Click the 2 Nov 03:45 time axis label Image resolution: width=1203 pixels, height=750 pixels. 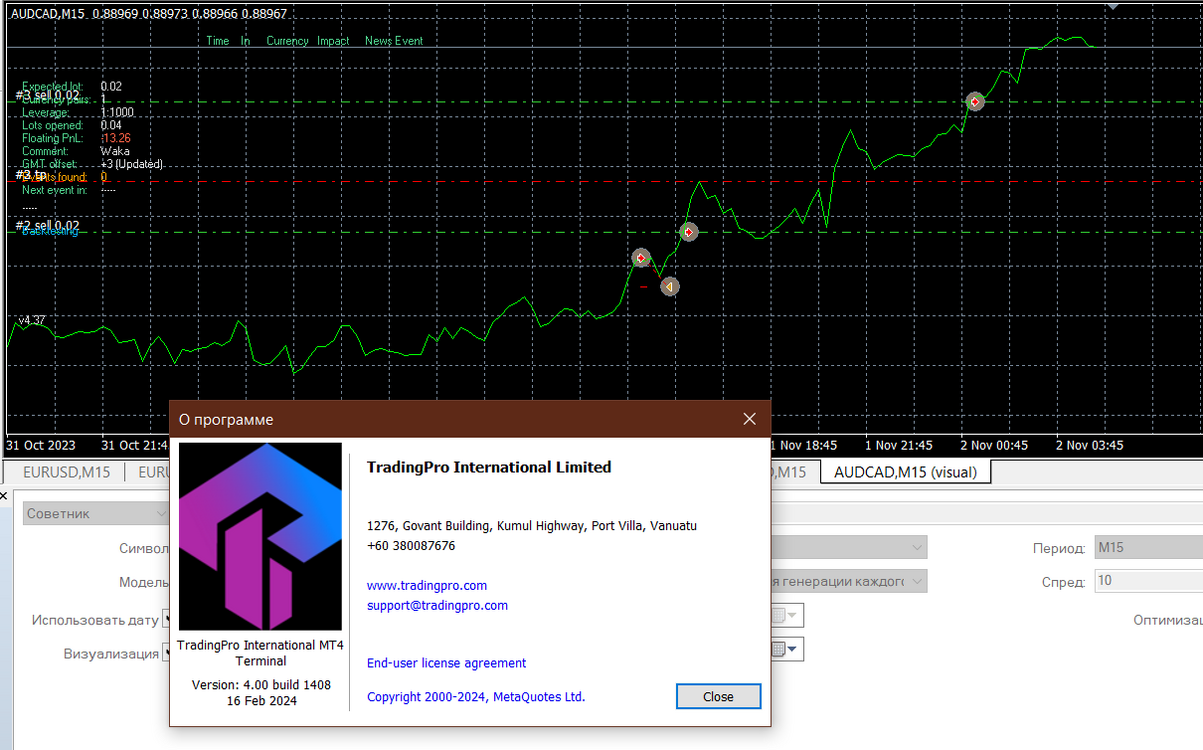click(x=1090, y=445)
